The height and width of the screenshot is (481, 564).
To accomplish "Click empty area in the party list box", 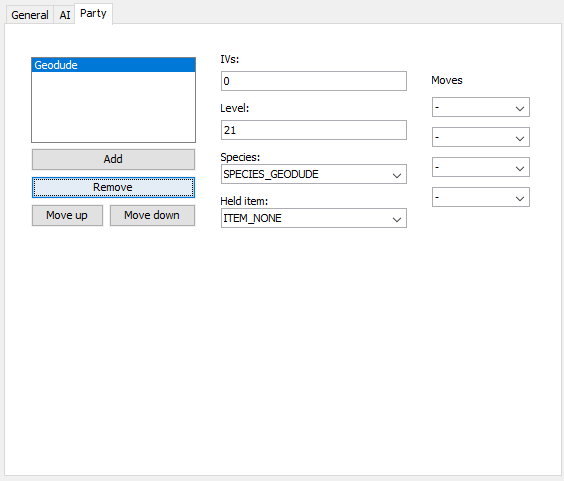I will pos(113,107).
